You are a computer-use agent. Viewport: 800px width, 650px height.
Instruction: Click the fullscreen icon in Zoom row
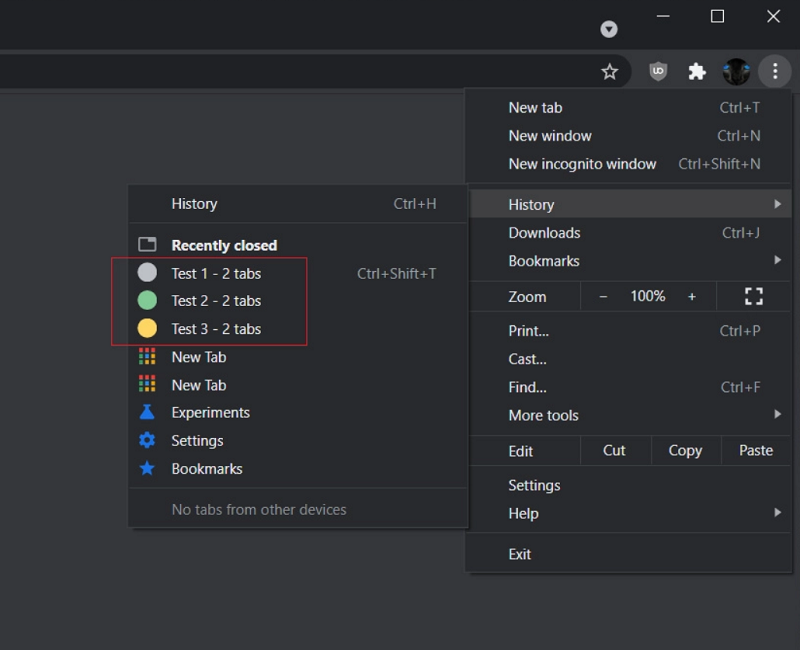coord(754,296)
